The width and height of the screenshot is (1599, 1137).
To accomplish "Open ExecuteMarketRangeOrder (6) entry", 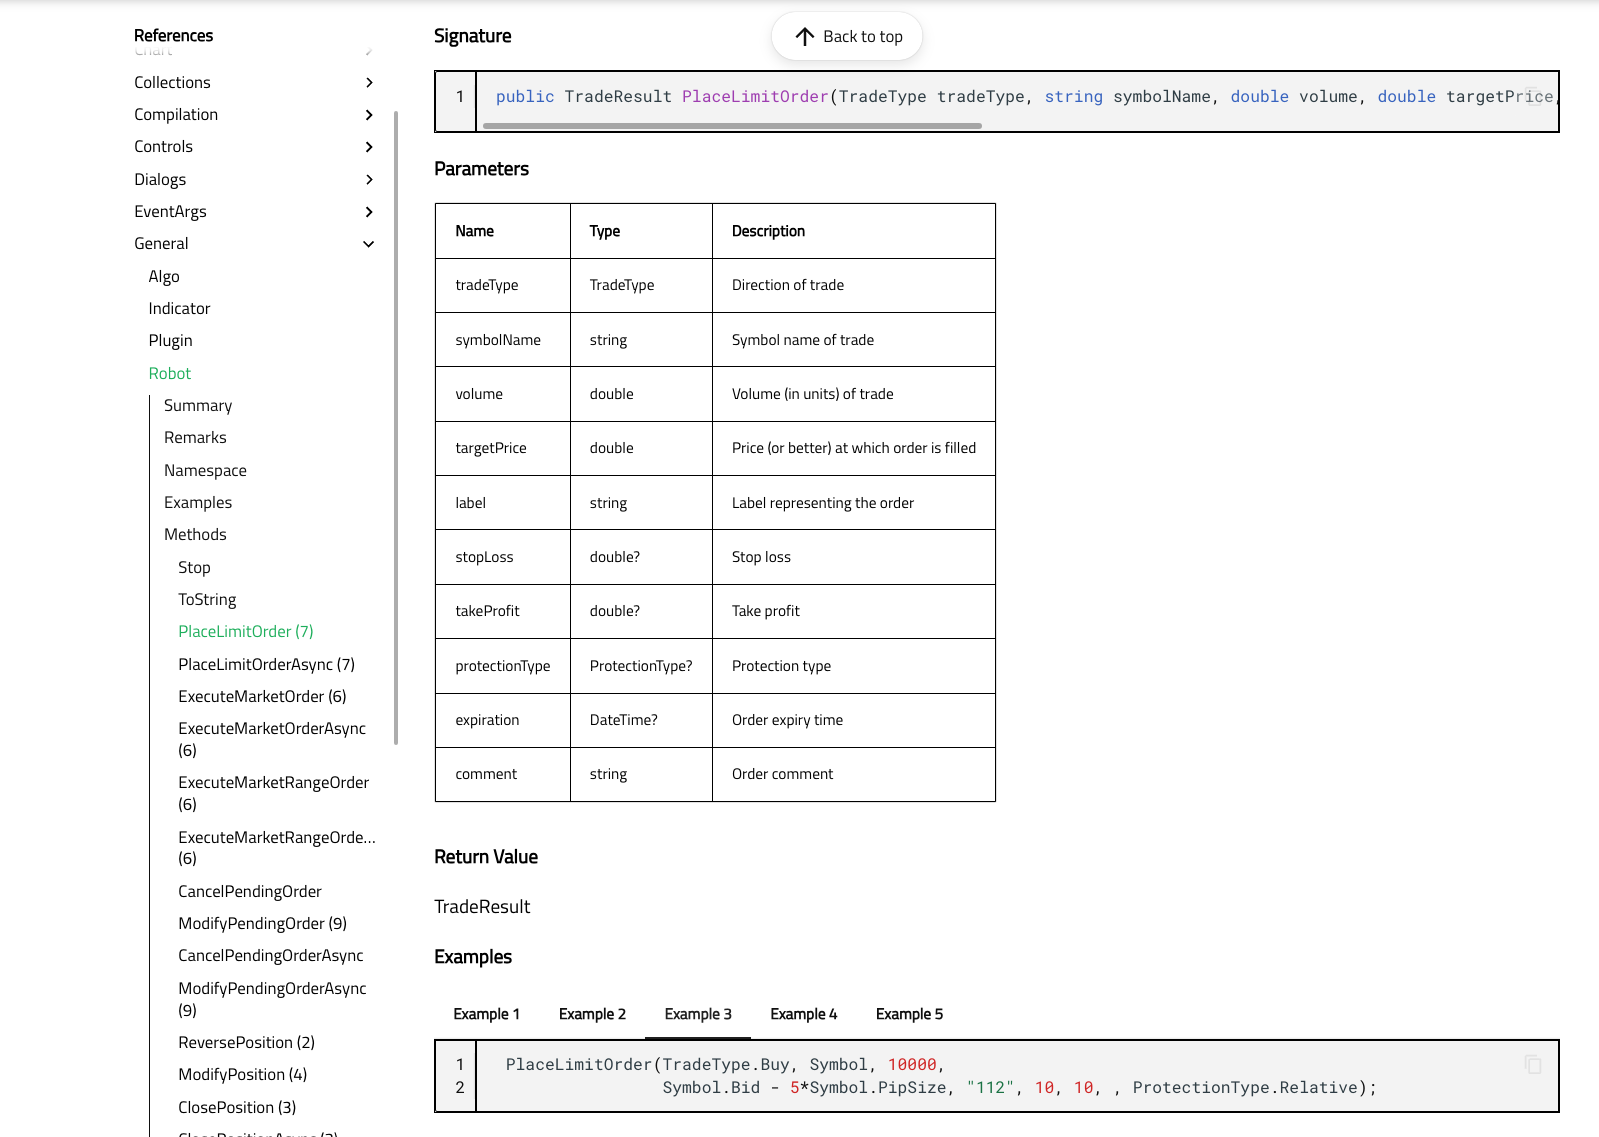I will coord(274,794).
